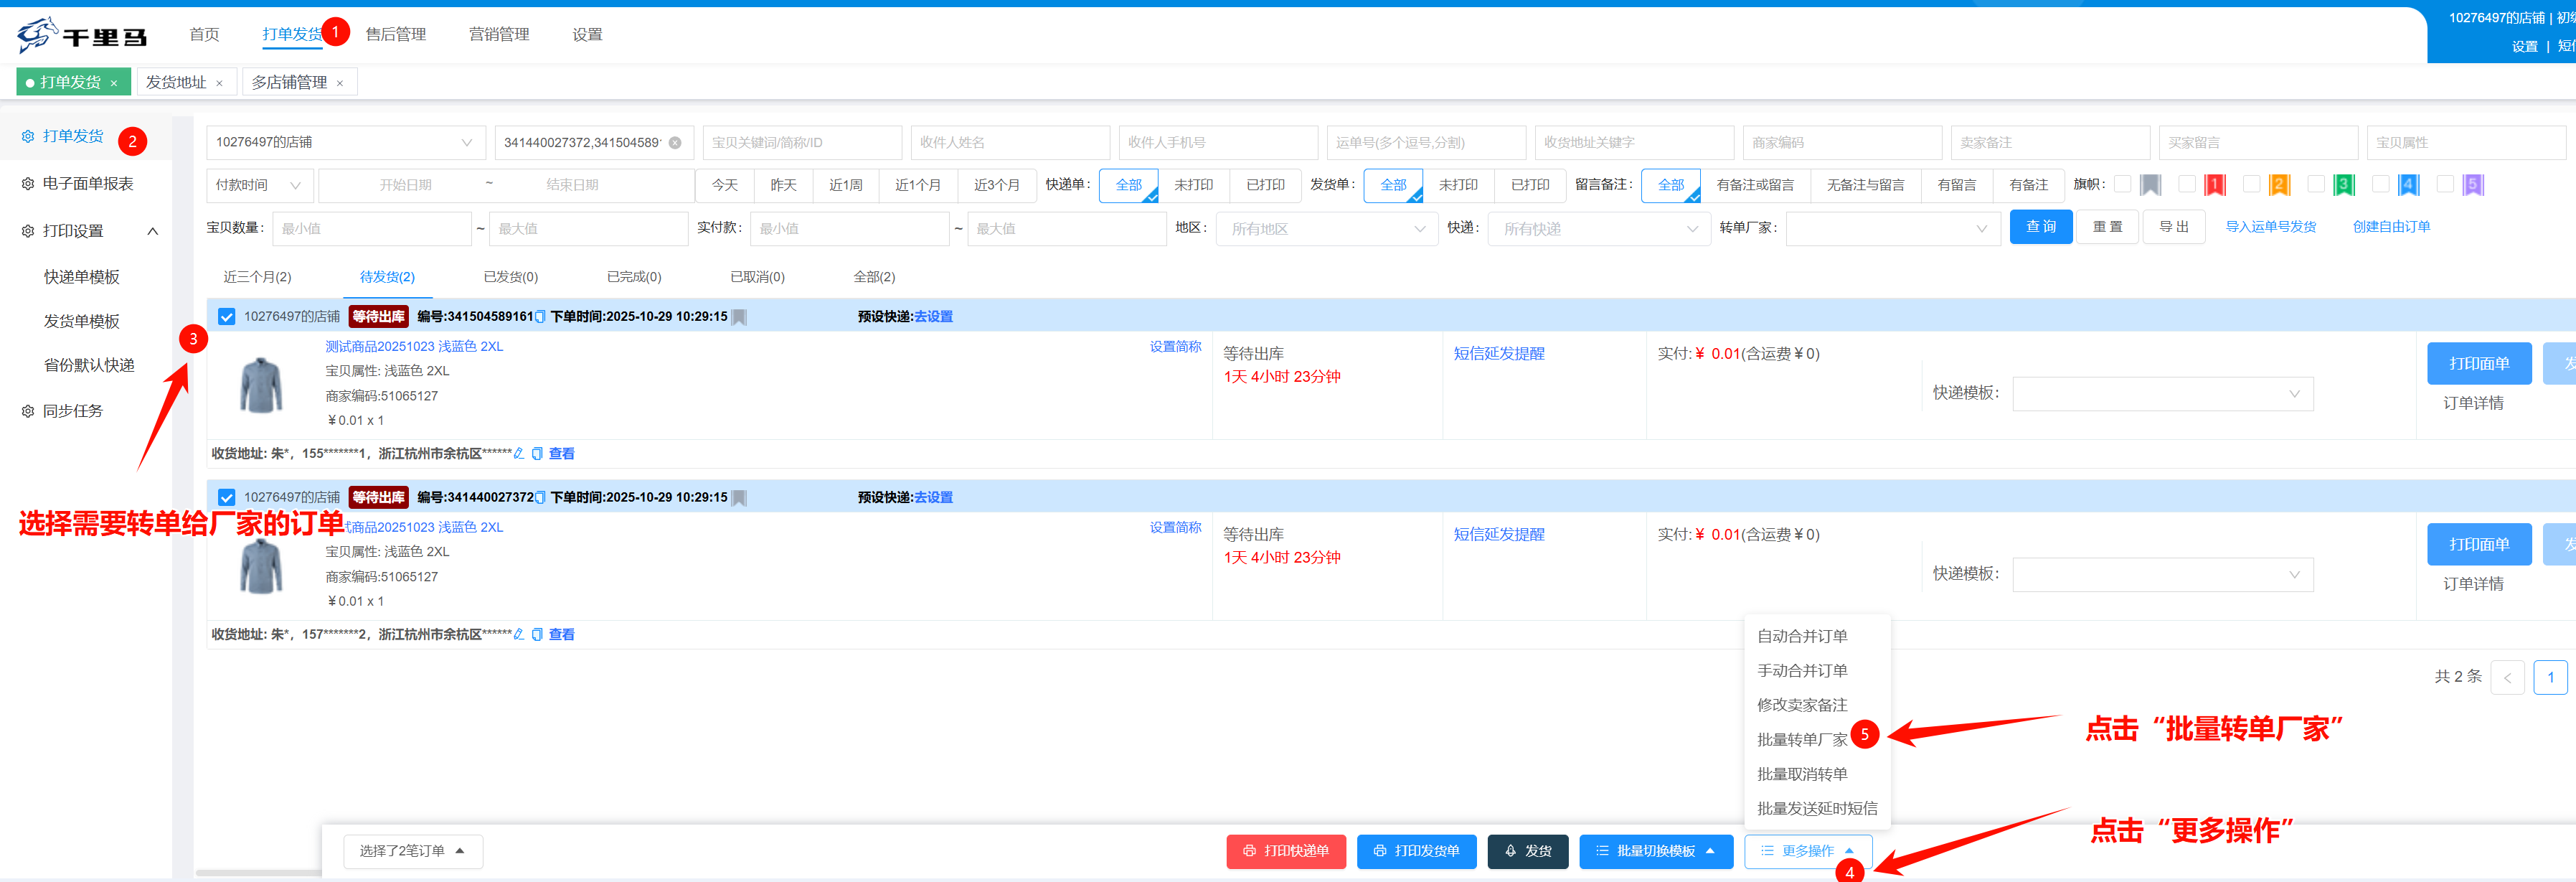Viewport: 2576px width, 882px height.
Task: Uncheck the first order's checkbox
Action: (x=227, y=317)
